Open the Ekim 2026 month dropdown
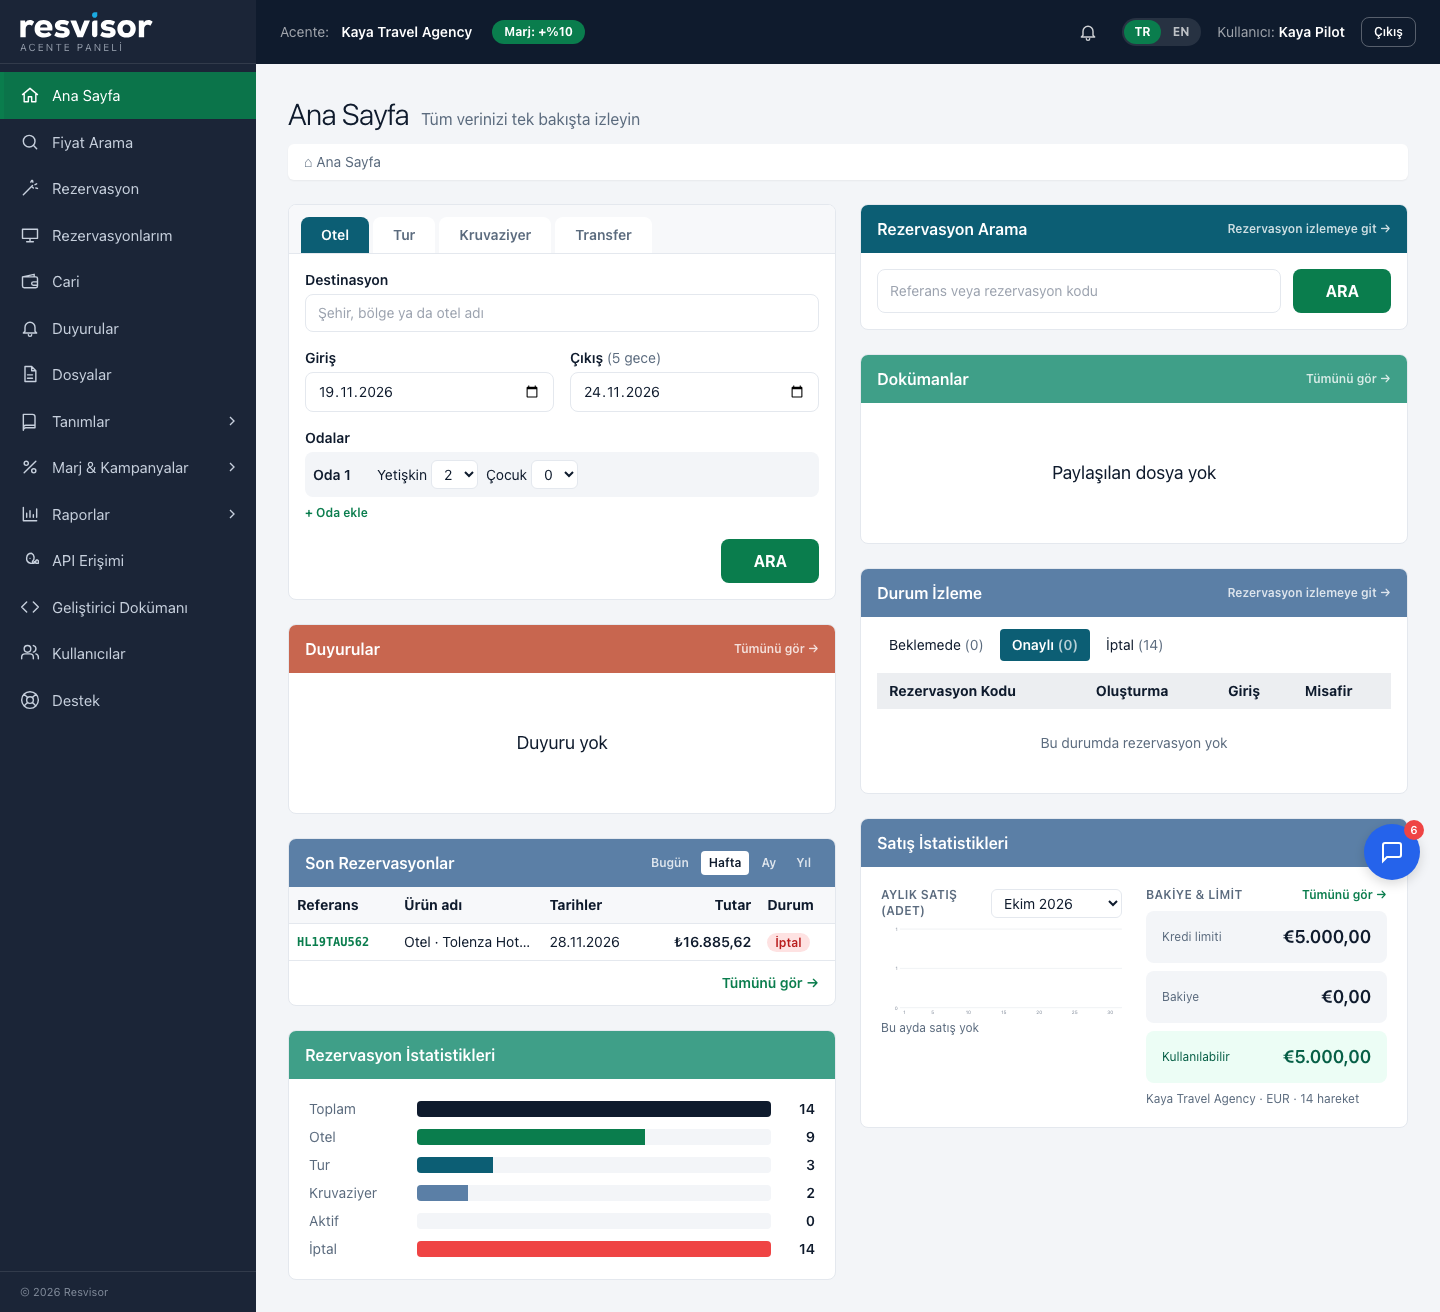Image resolution: width=1440 pixels, height=1312 pixels. pyautogui.click(x=1057, y=904)
